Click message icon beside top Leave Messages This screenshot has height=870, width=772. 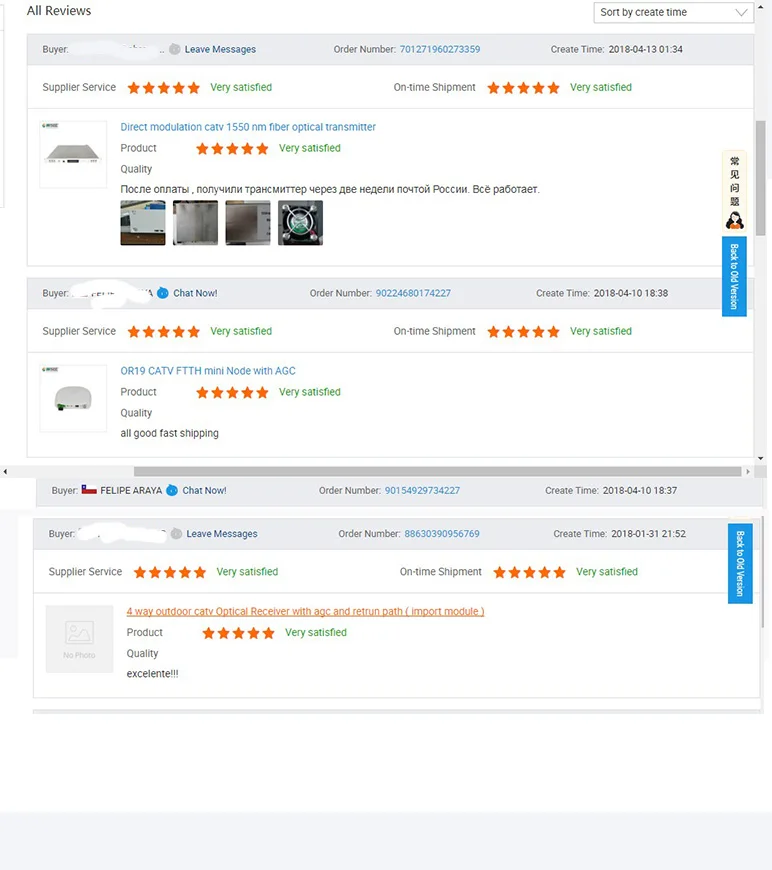click(175, 49)
